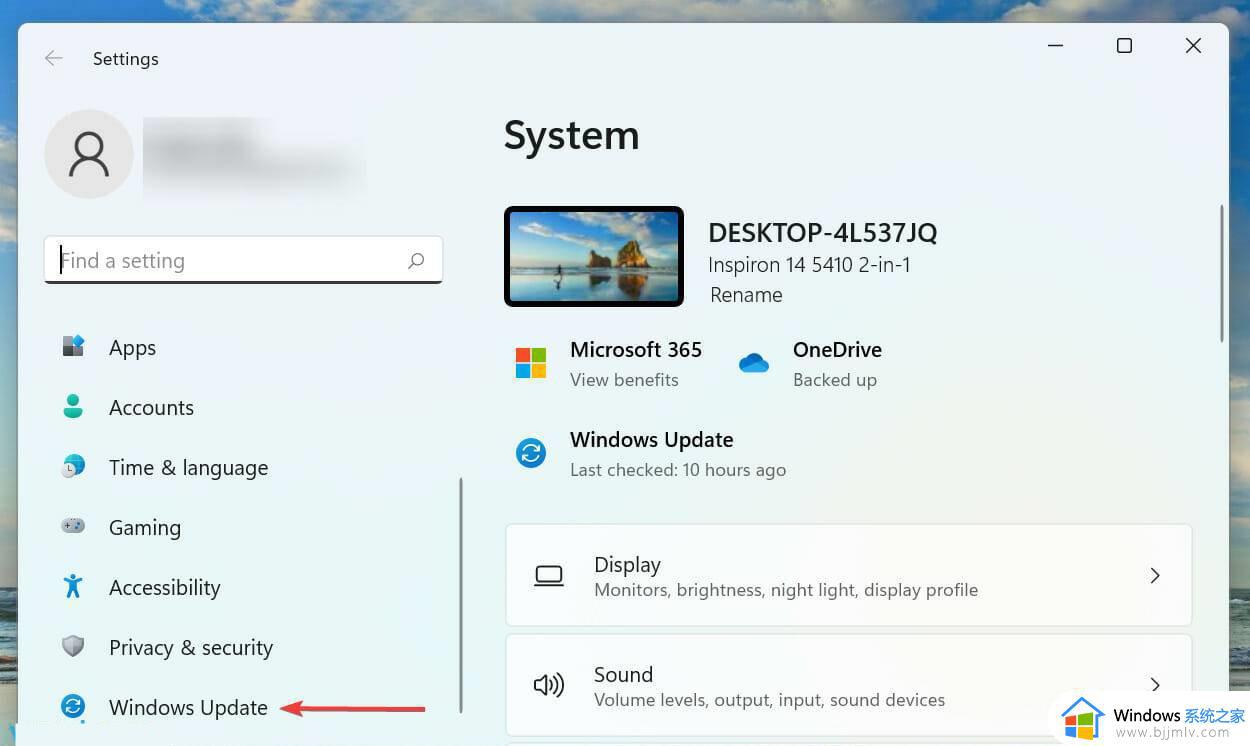
Task: Click the Gaming controller icon
Action: (x=73, y=526)
